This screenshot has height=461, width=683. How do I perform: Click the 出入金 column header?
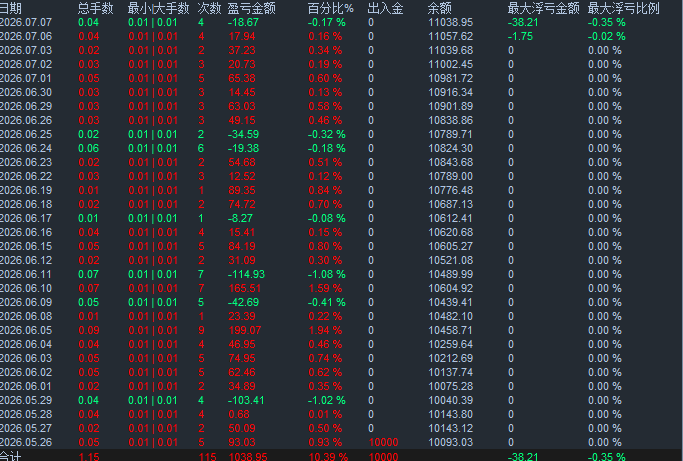[385, 8]
